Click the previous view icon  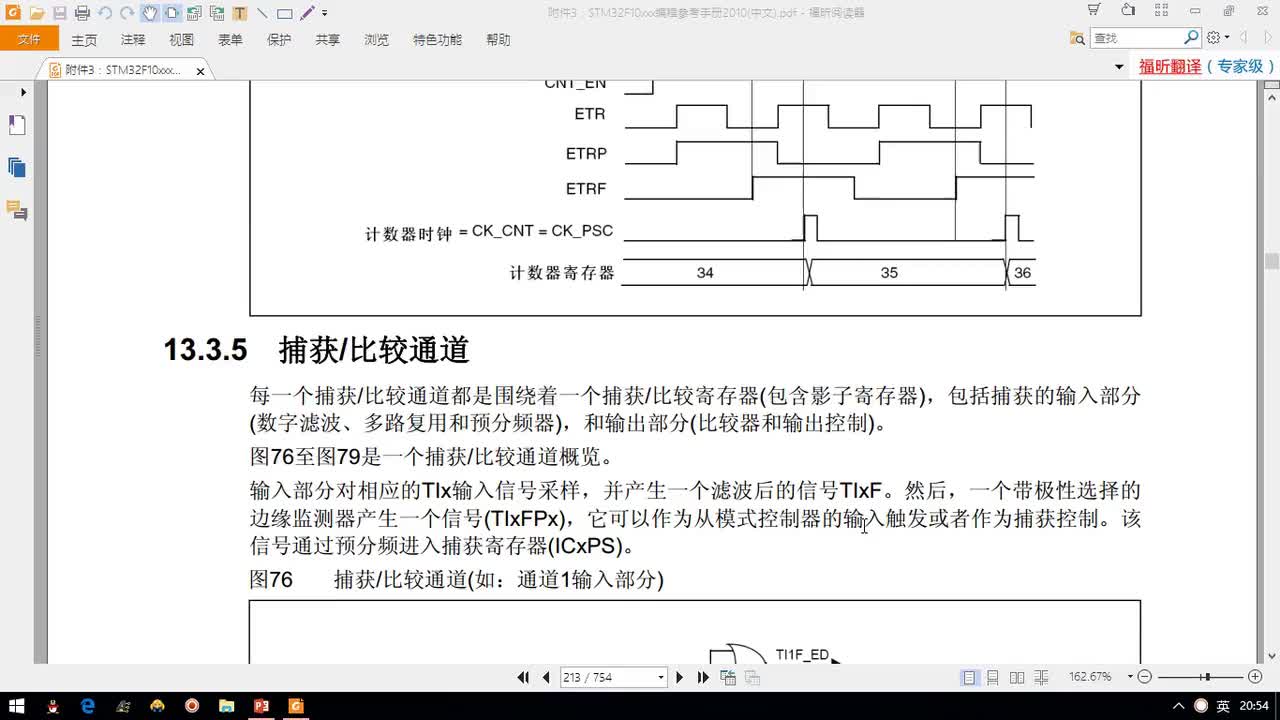728,677
